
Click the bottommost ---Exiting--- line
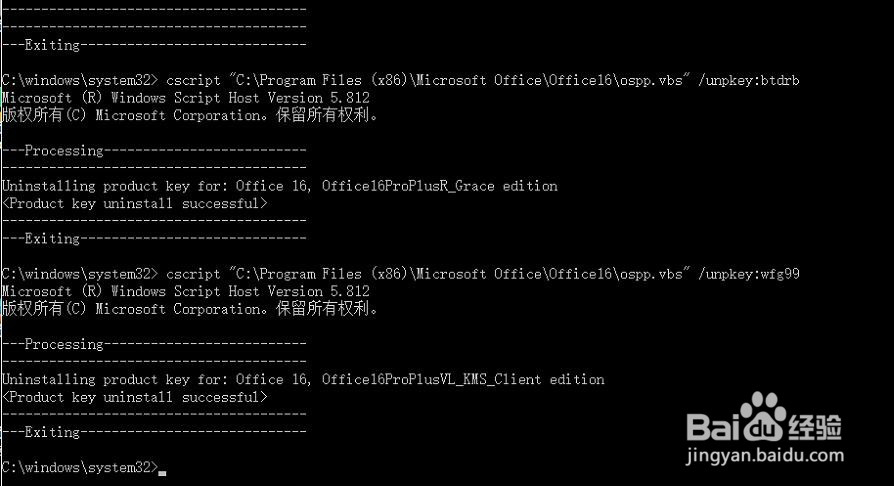pos(154,432)
